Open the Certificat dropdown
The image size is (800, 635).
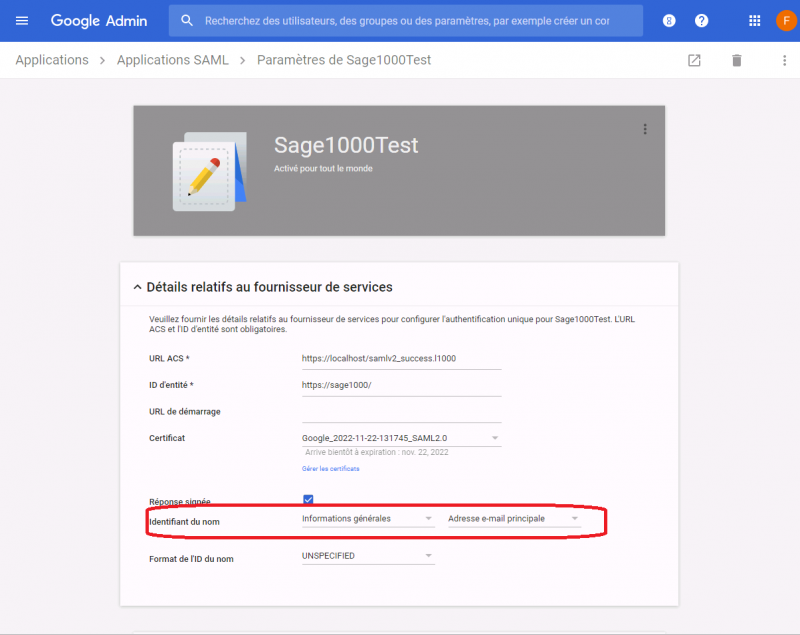[402, 438]
